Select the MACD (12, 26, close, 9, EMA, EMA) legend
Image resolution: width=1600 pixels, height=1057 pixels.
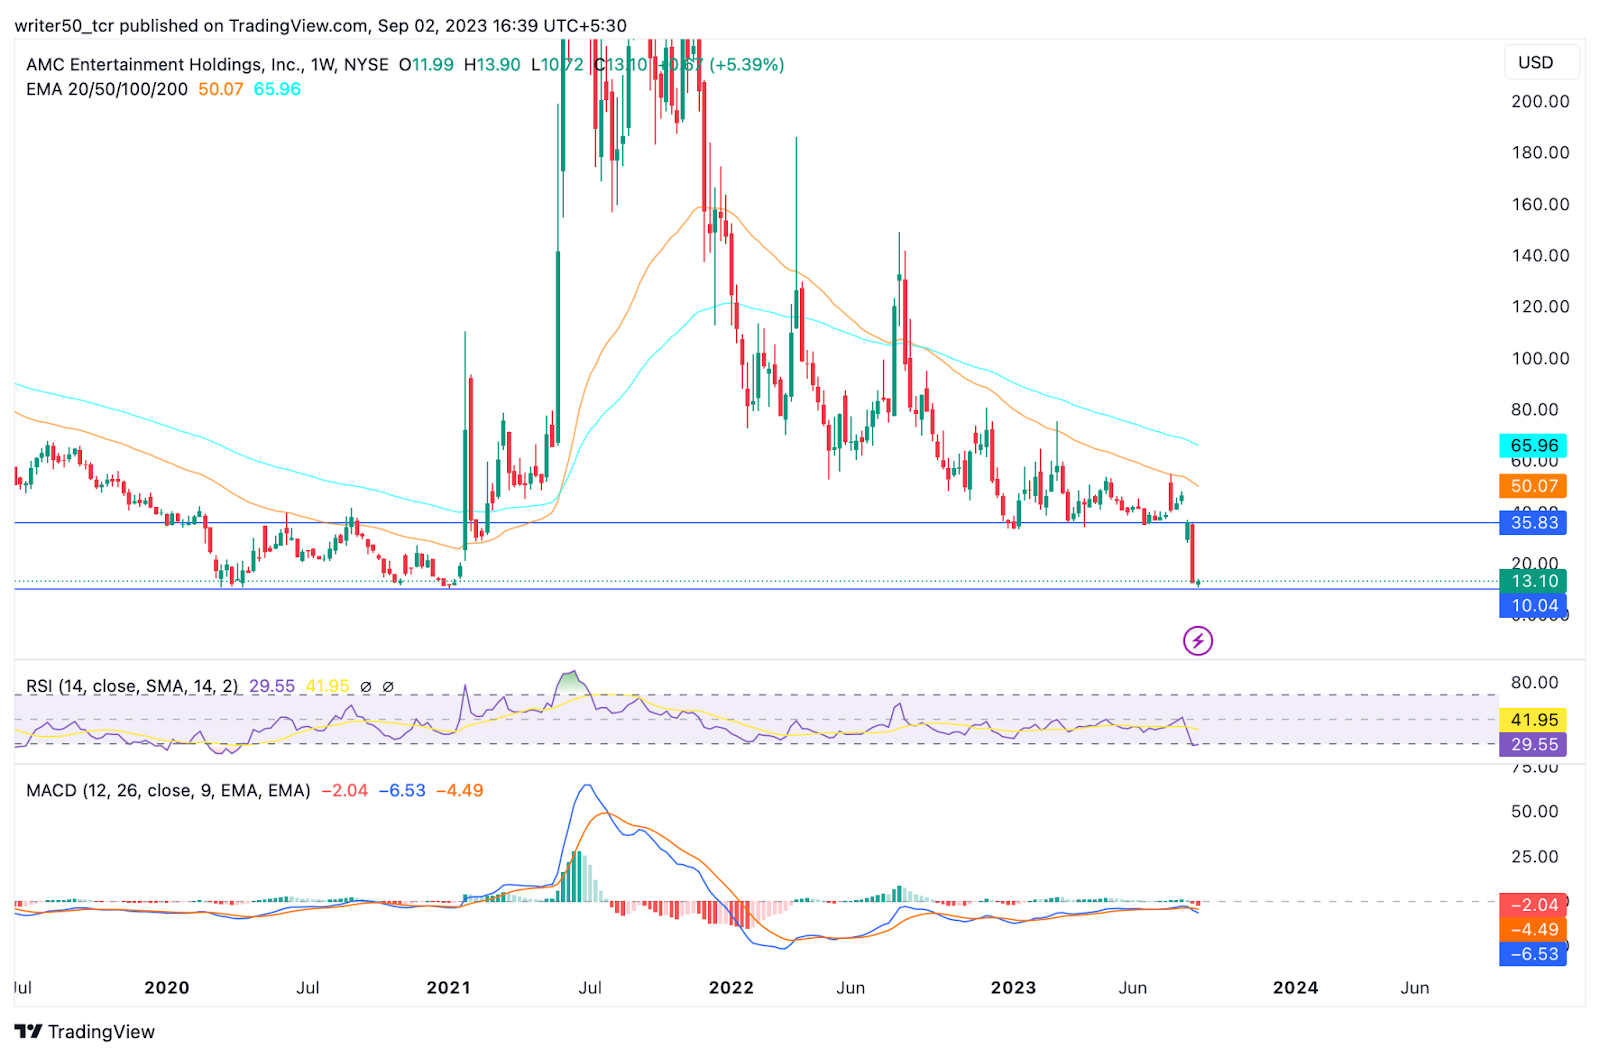(168, 790)
